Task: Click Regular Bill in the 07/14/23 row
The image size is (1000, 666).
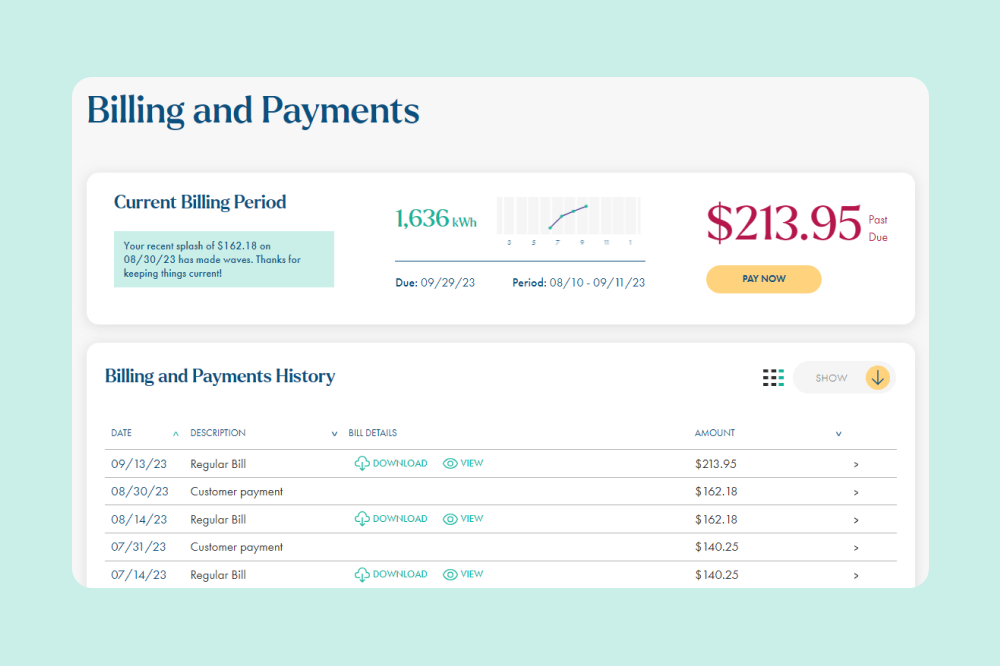Action: pos(218,575)
